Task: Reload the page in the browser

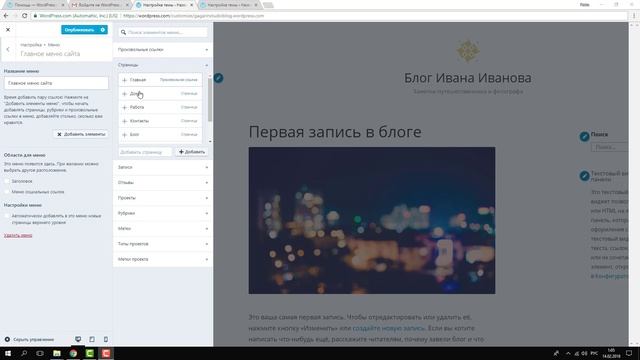Action: pyautogui.click(x=24, y=16)
